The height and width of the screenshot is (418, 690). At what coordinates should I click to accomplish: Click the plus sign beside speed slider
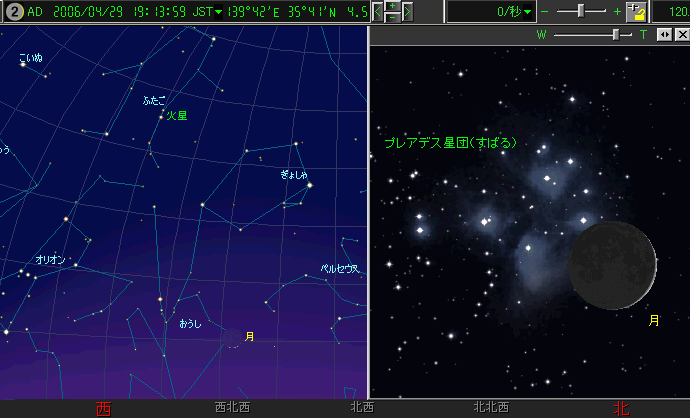click(x=616, y=11)
